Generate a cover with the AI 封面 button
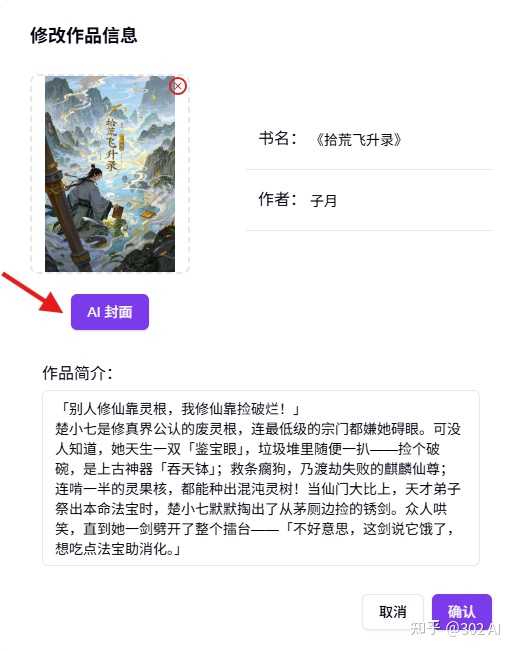The image size is (514, 651). coord(110,312)
